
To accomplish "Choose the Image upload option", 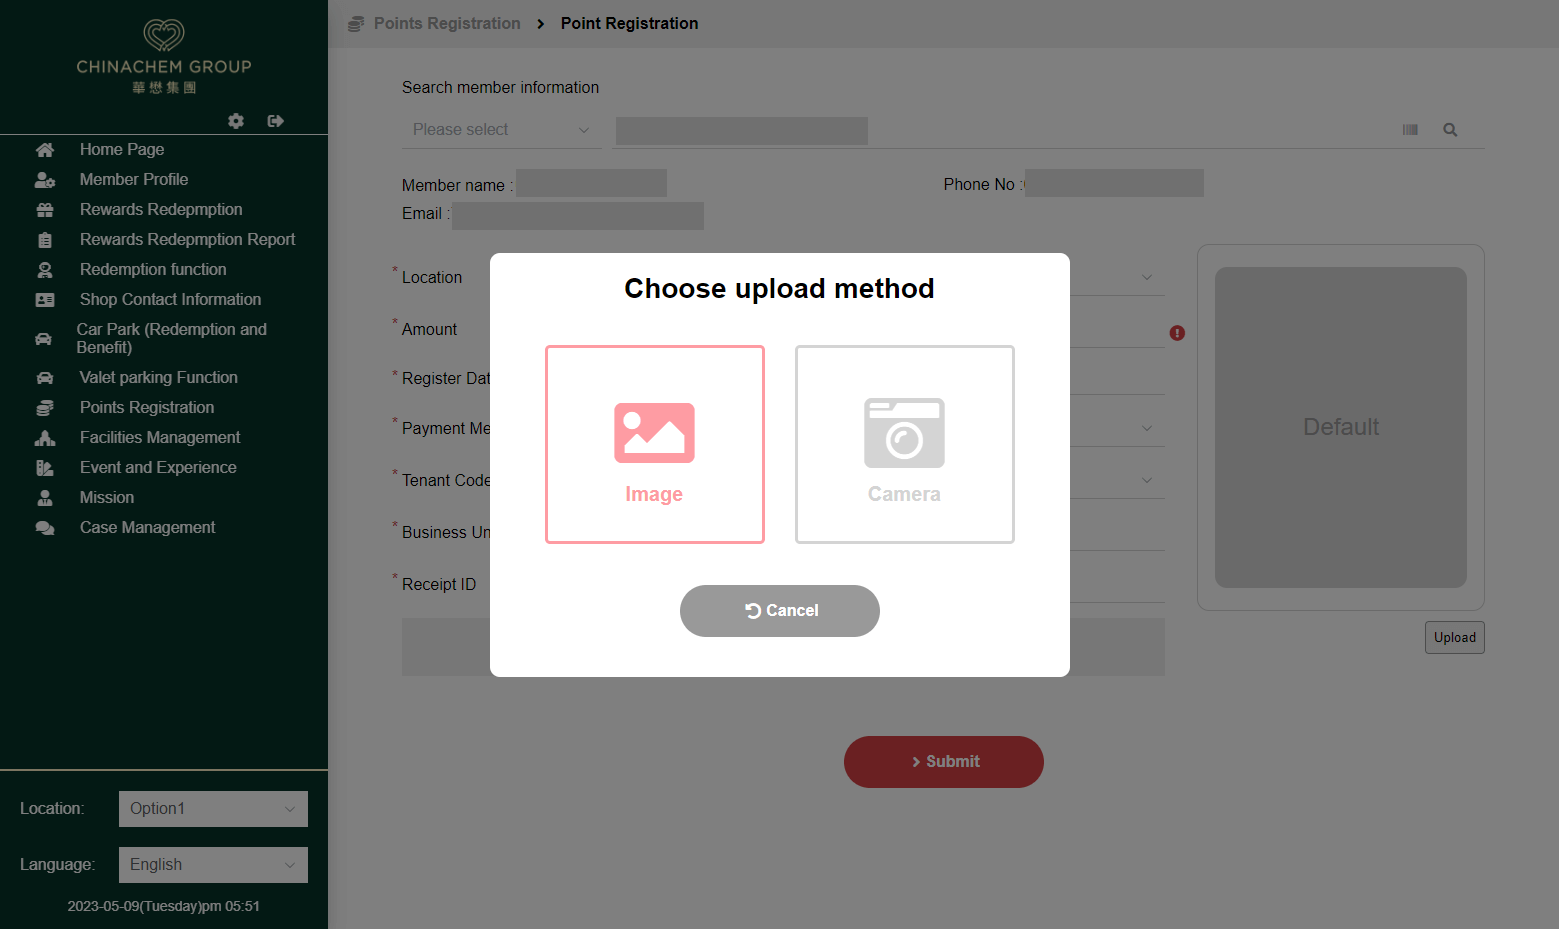I will point(655,445).
